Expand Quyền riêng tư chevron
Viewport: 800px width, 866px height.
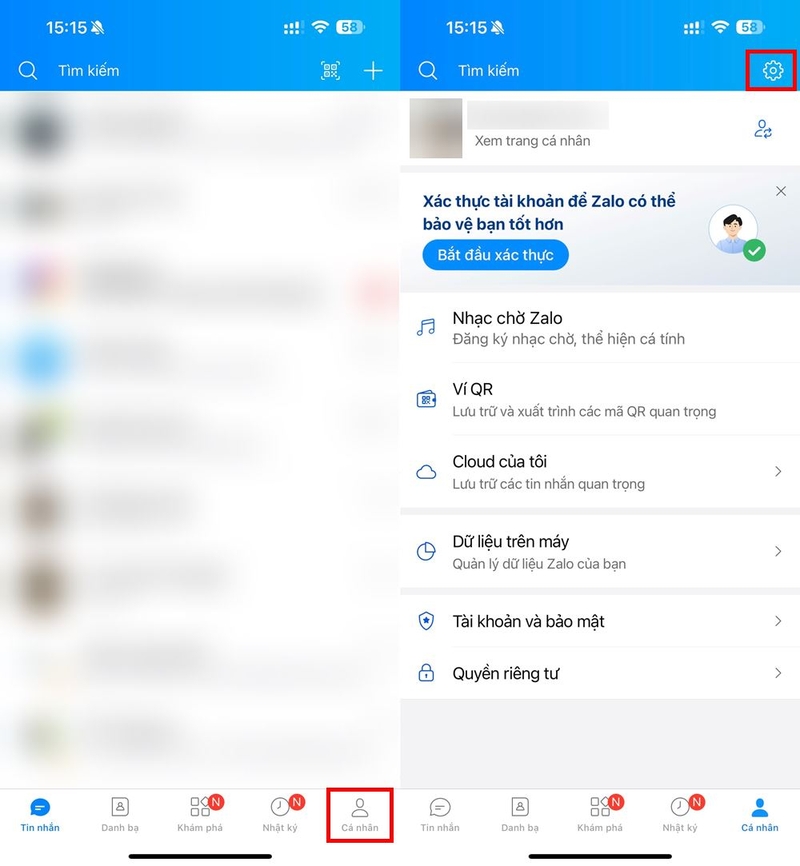pos(778,673)
